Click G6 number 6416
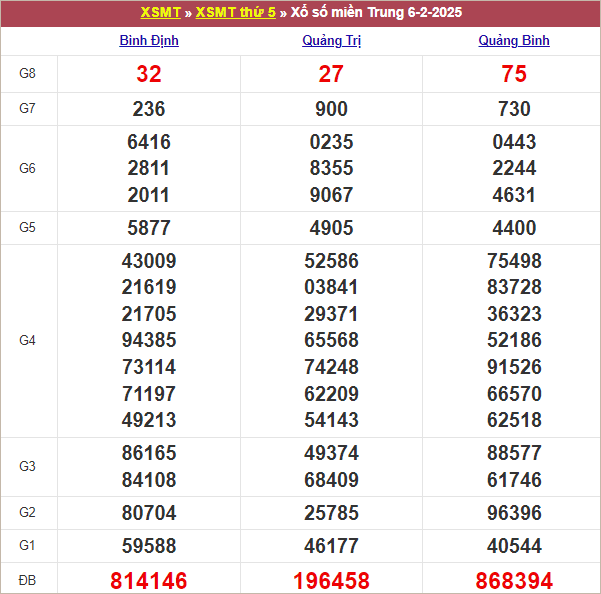 point(149,142)
